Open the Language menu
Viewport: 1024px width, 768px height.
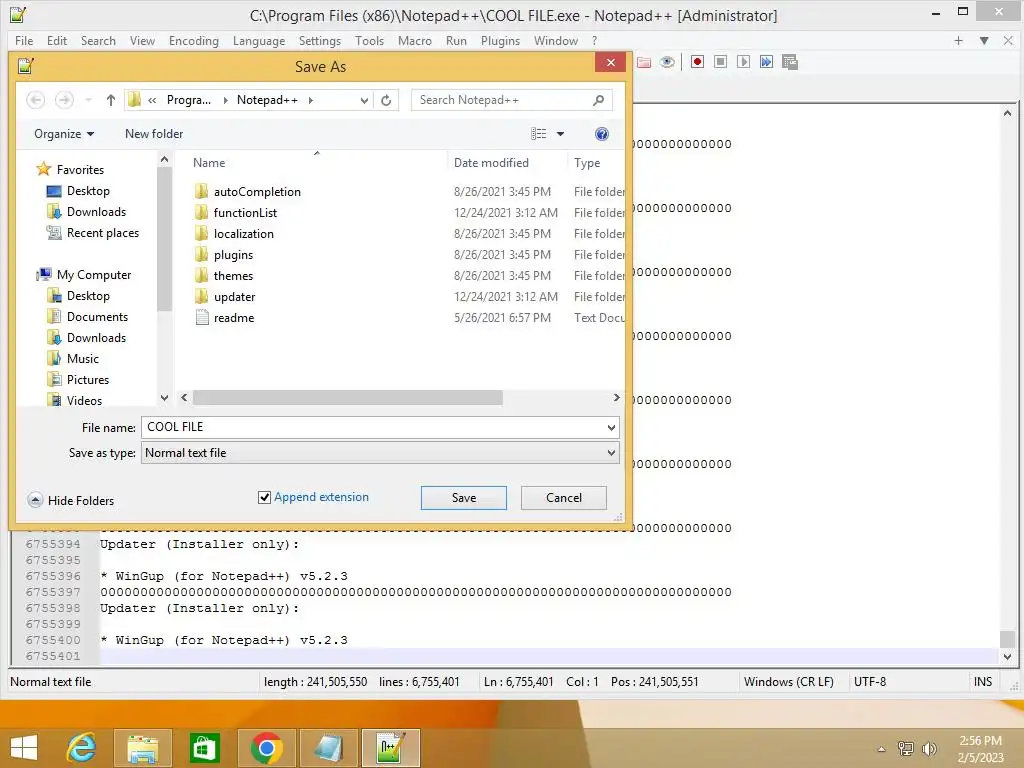click(259, 40)
